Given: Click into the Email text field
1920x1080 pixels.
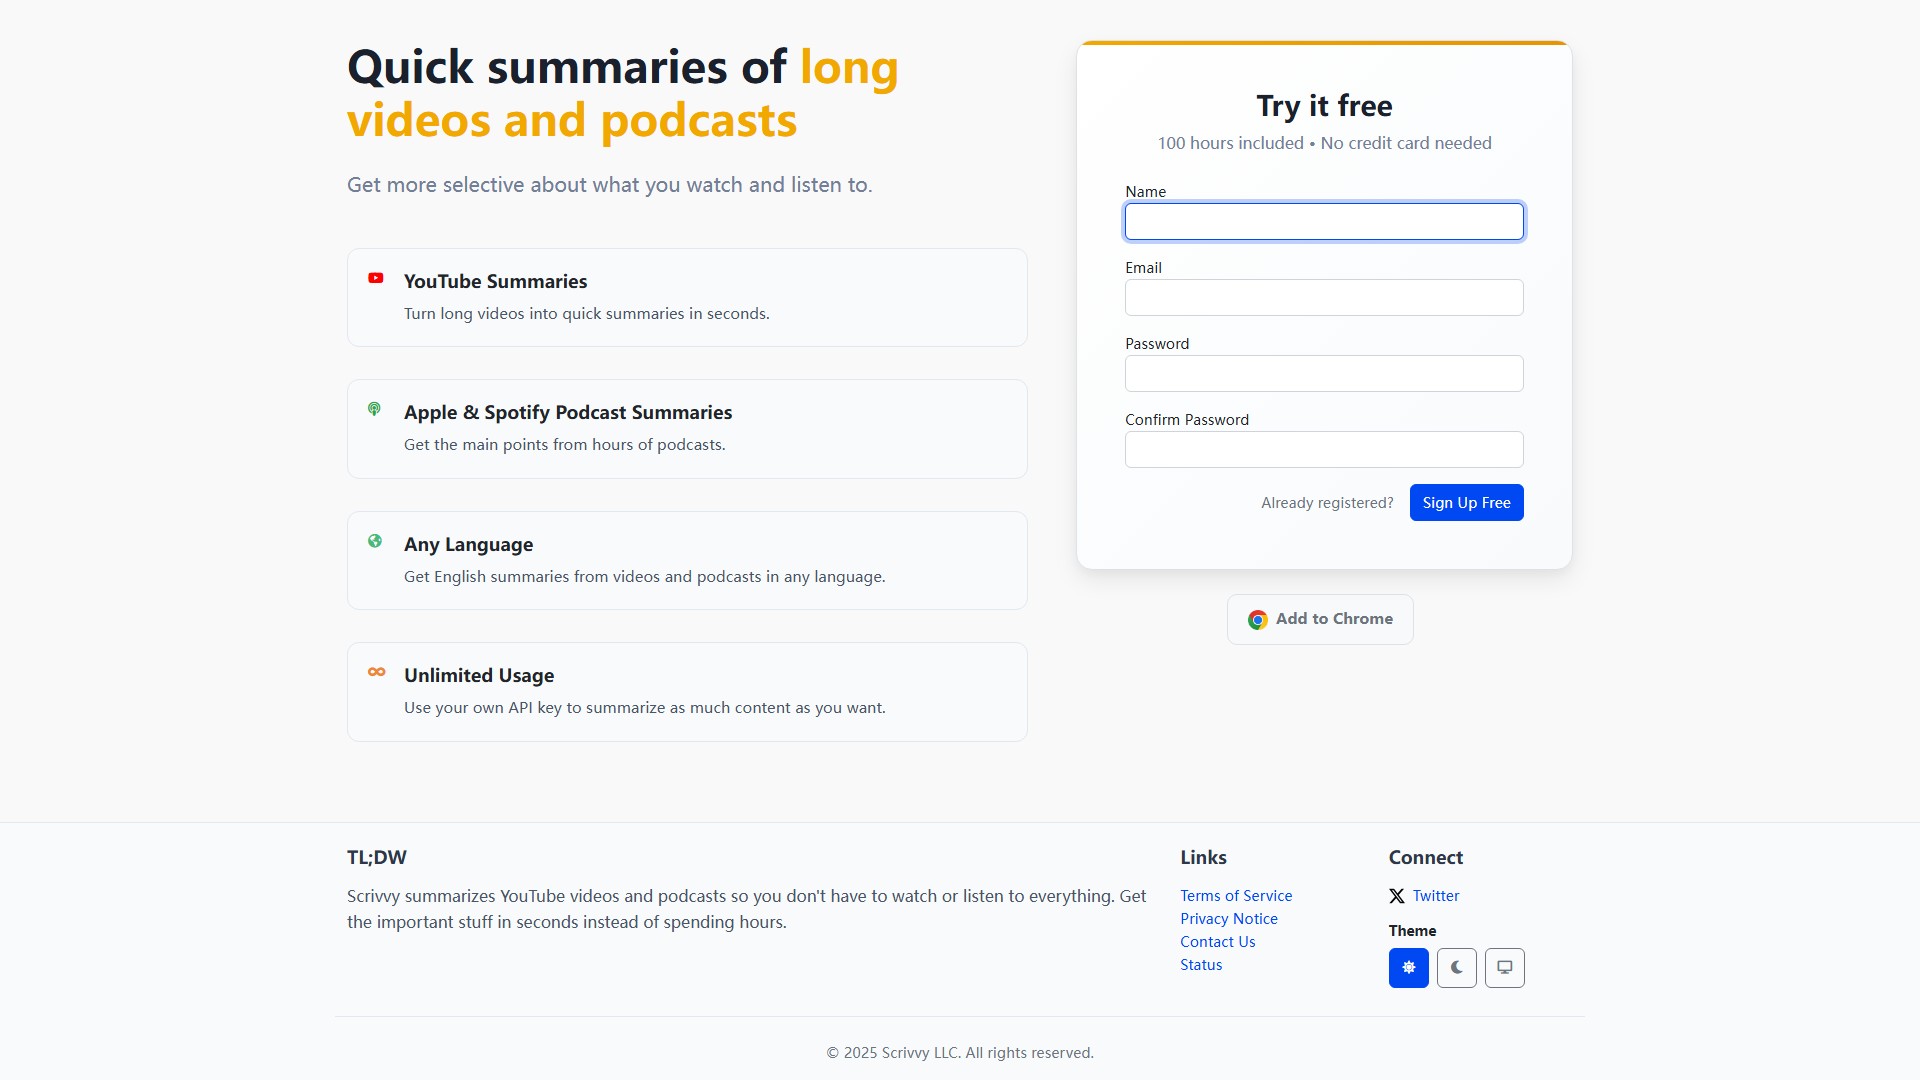Looking at the screenshot, I should [1324, 298].
